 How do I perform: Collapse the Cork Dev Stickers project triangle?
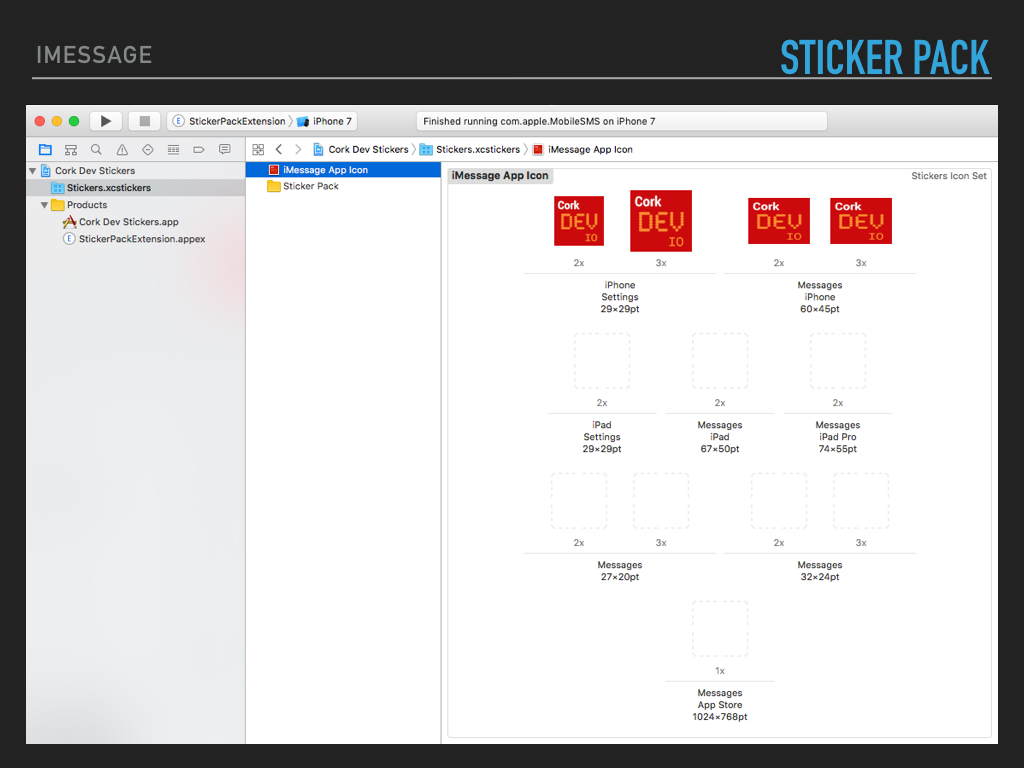click(33, 170)
